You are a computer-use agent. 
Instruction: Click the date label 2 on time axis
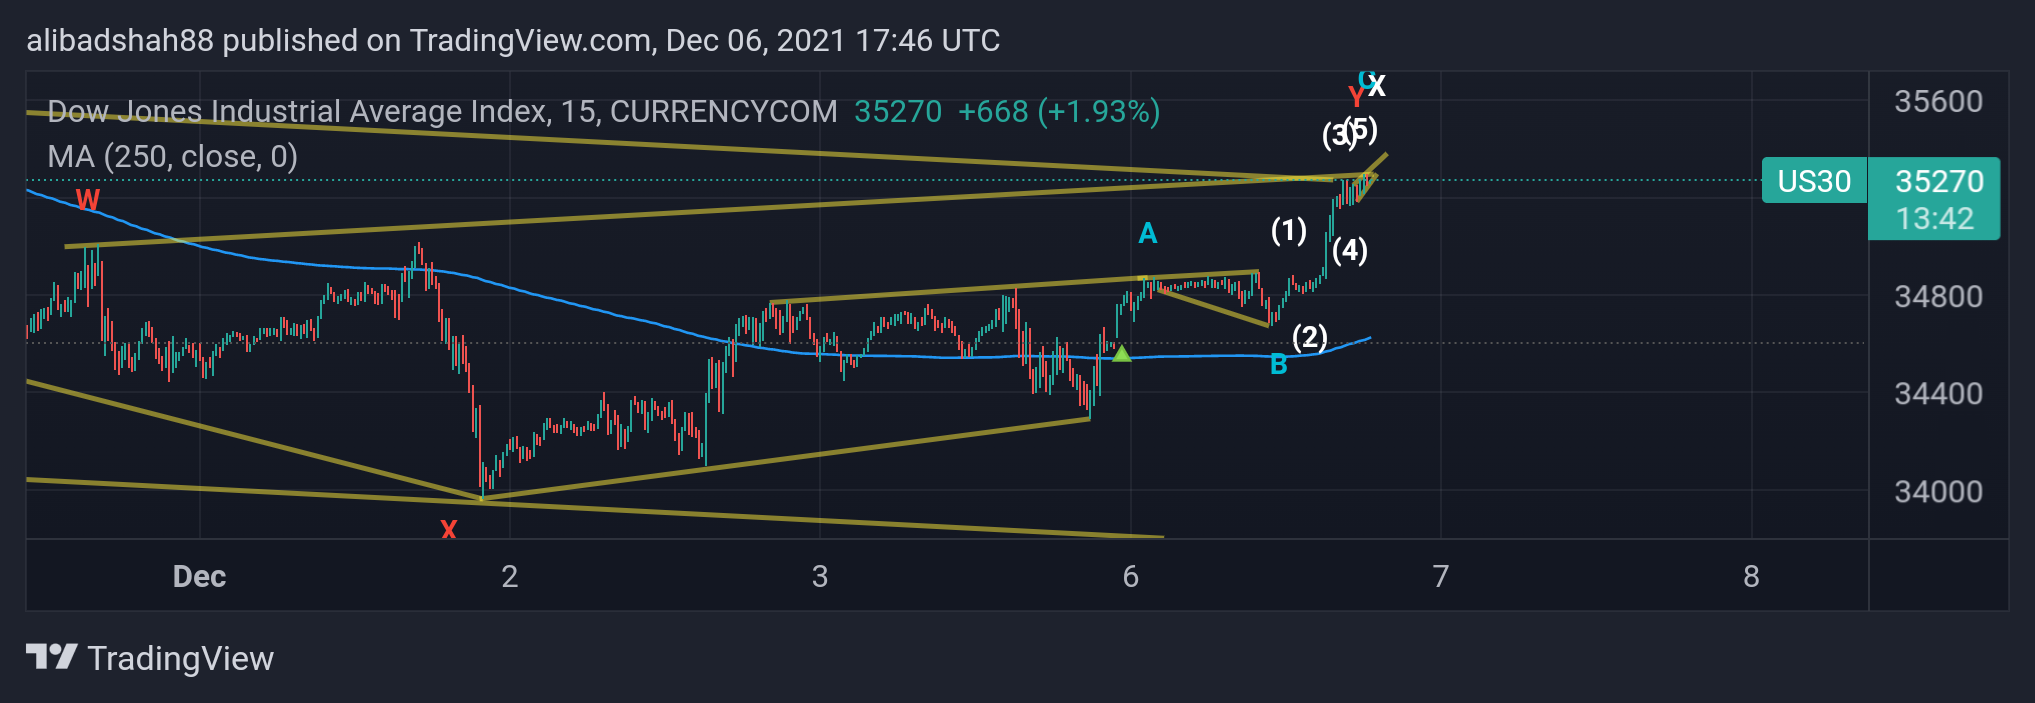coord(510,576)
